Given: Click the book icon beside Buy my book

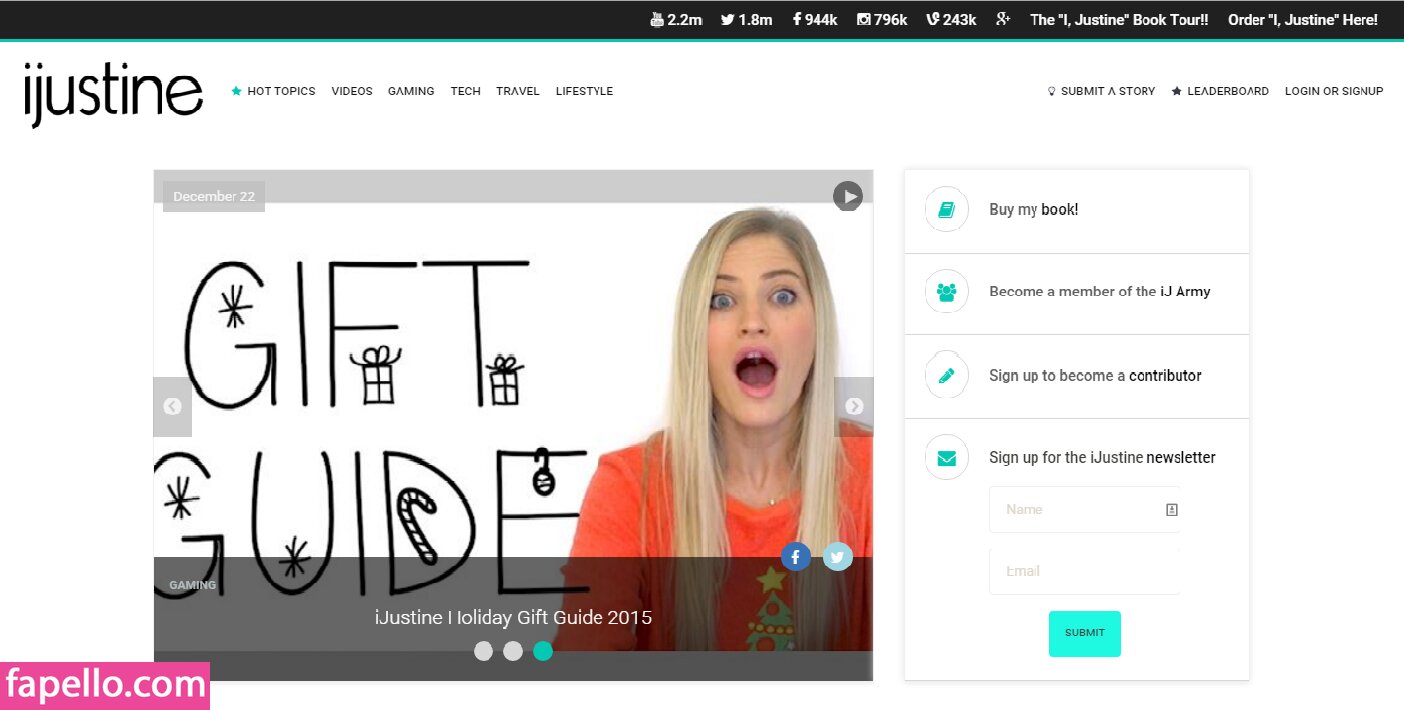Looking at the screenshot, I should pyautogui.click(x=946, y=210).
